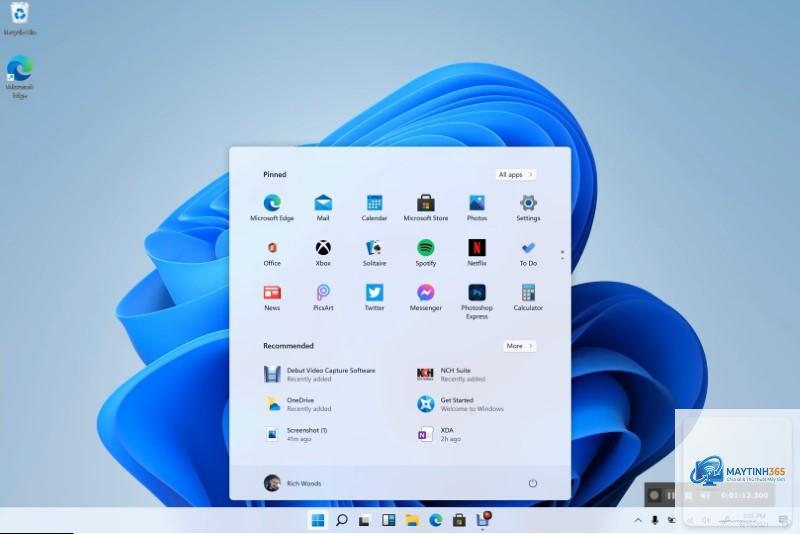800x534 pixels.
Task: Open the Recycle Bin desktop icon
Action: 19,18
